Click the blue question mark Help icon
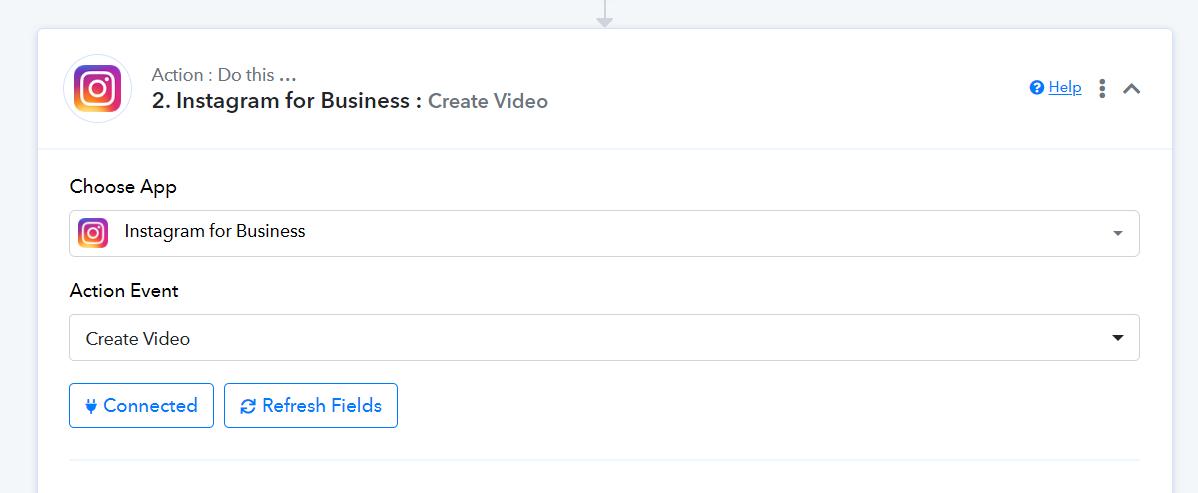1198x493 pixels. [x=1037, y=88]
